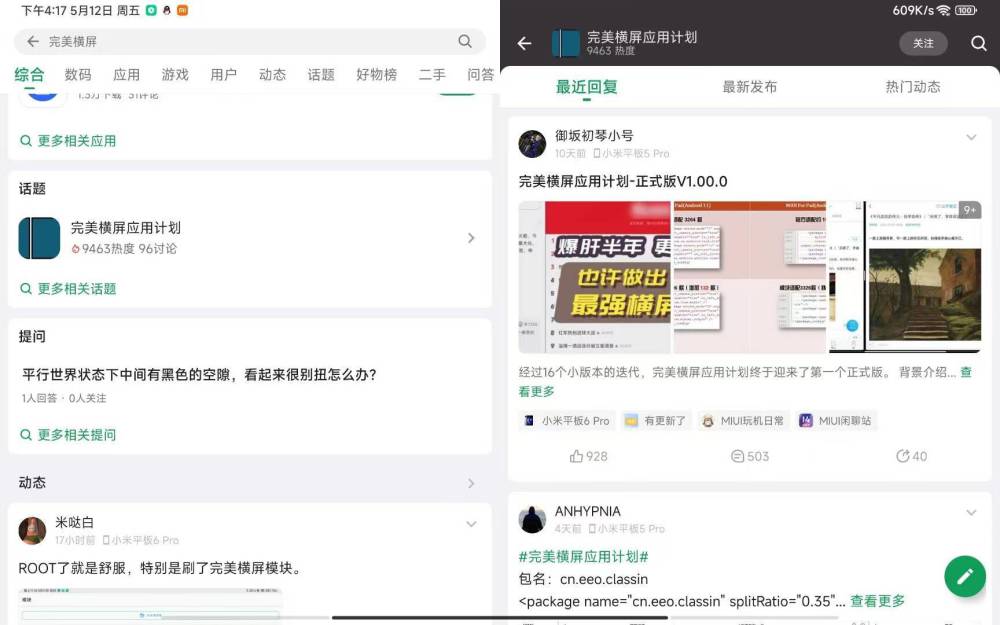Viewport: 1000px width, 625px height.
Task: Open 御坂初琴小号's avatar
Action: pyautogui.click(x=532, y=144)
